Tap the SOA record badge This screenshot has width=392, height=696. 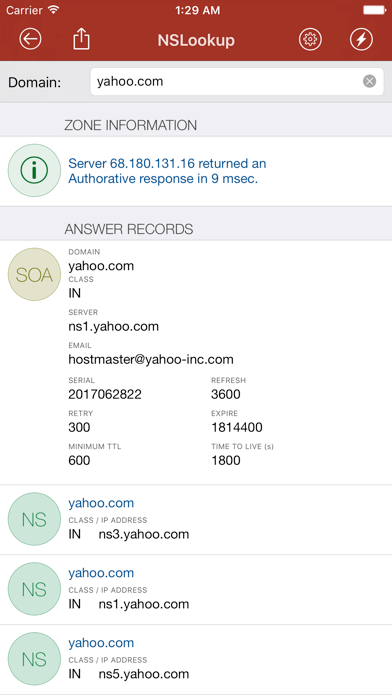(x=34, y=274)
